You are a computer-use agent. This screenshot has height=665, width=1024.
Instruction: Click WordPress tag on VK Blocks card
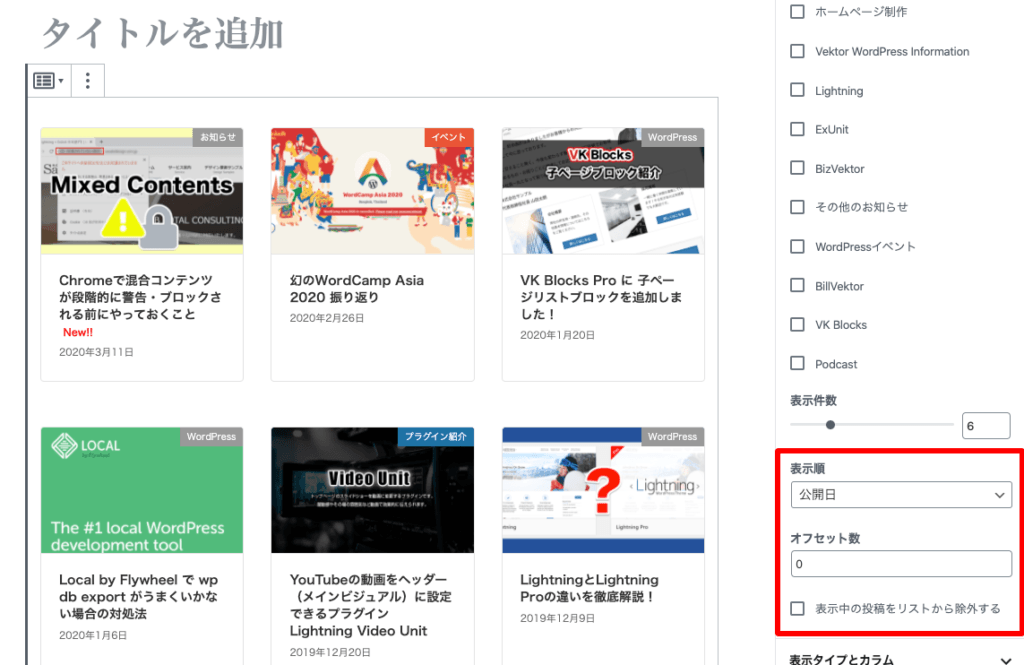[672, 137]
